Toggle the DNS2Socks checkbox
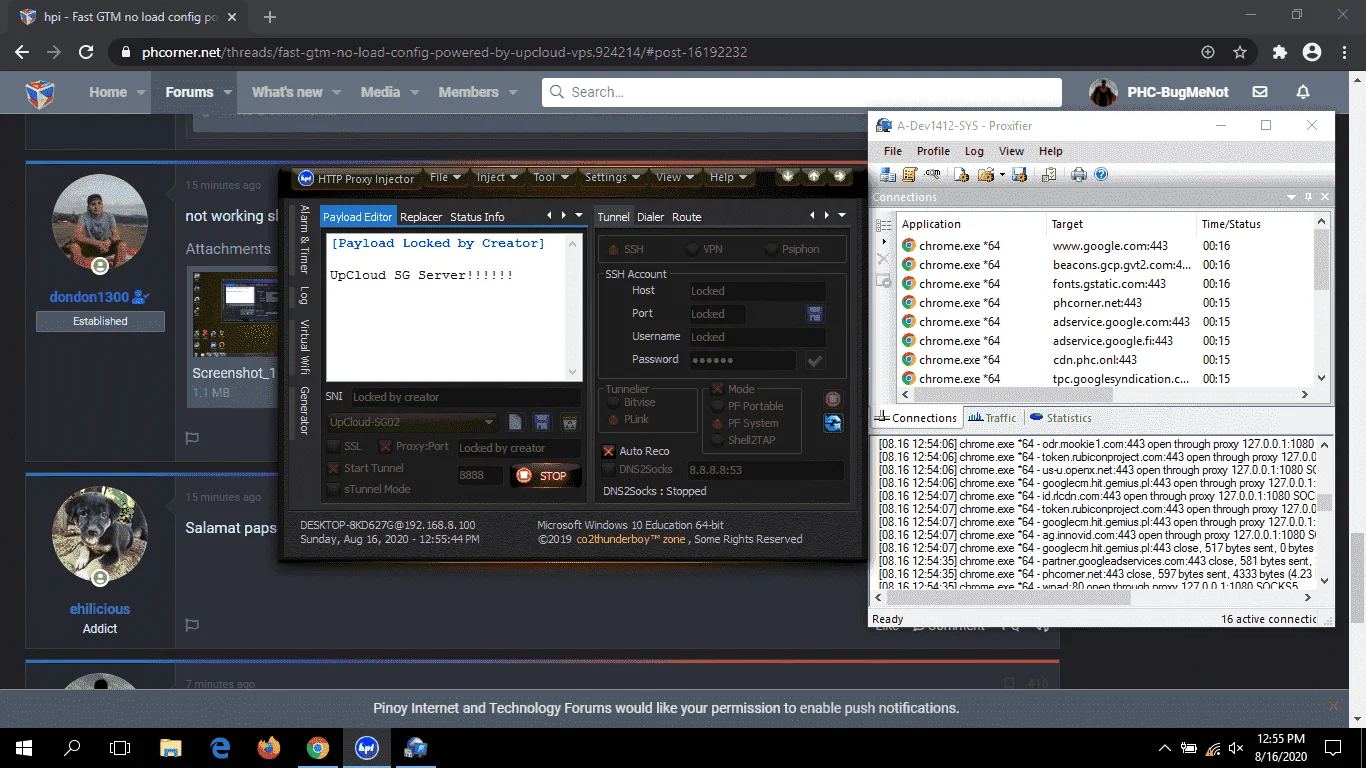This screenshot has height=768, width=1366. (x=608, y=469)
